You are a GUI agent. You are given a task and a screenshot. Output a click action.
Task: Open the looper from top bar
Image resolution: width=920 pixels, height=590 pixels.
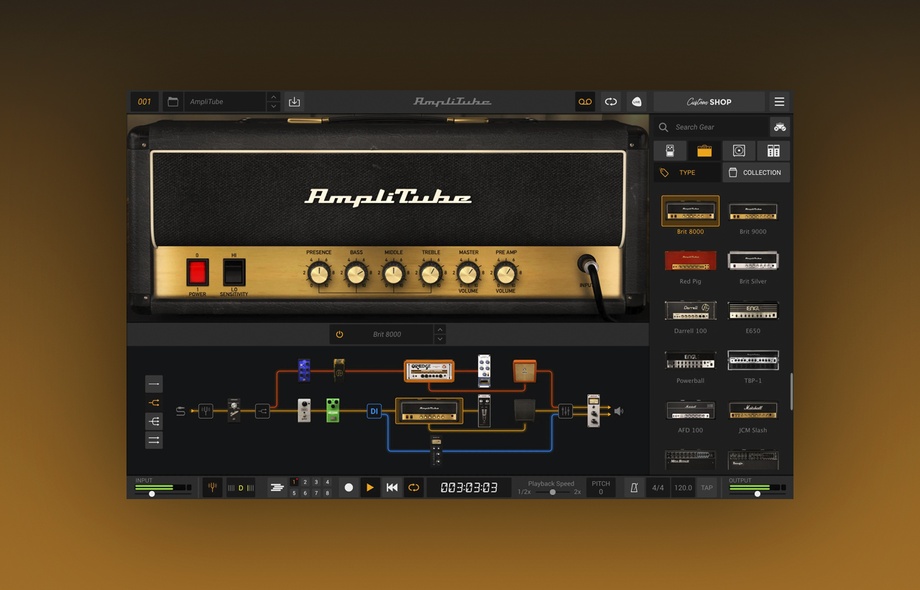pos(611,101)
